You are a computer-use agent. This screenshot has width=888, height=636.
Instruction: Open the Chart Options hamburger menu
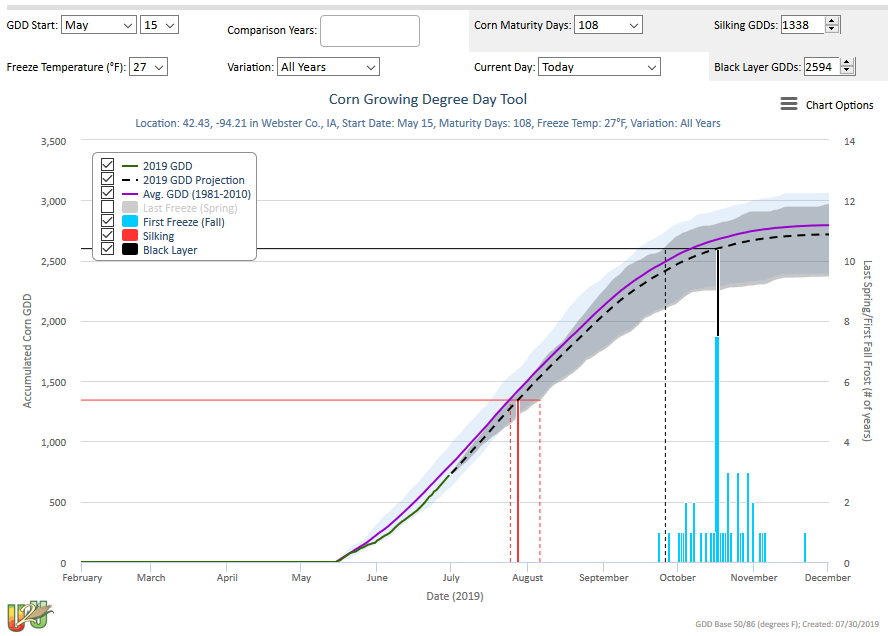click(789, 105)
